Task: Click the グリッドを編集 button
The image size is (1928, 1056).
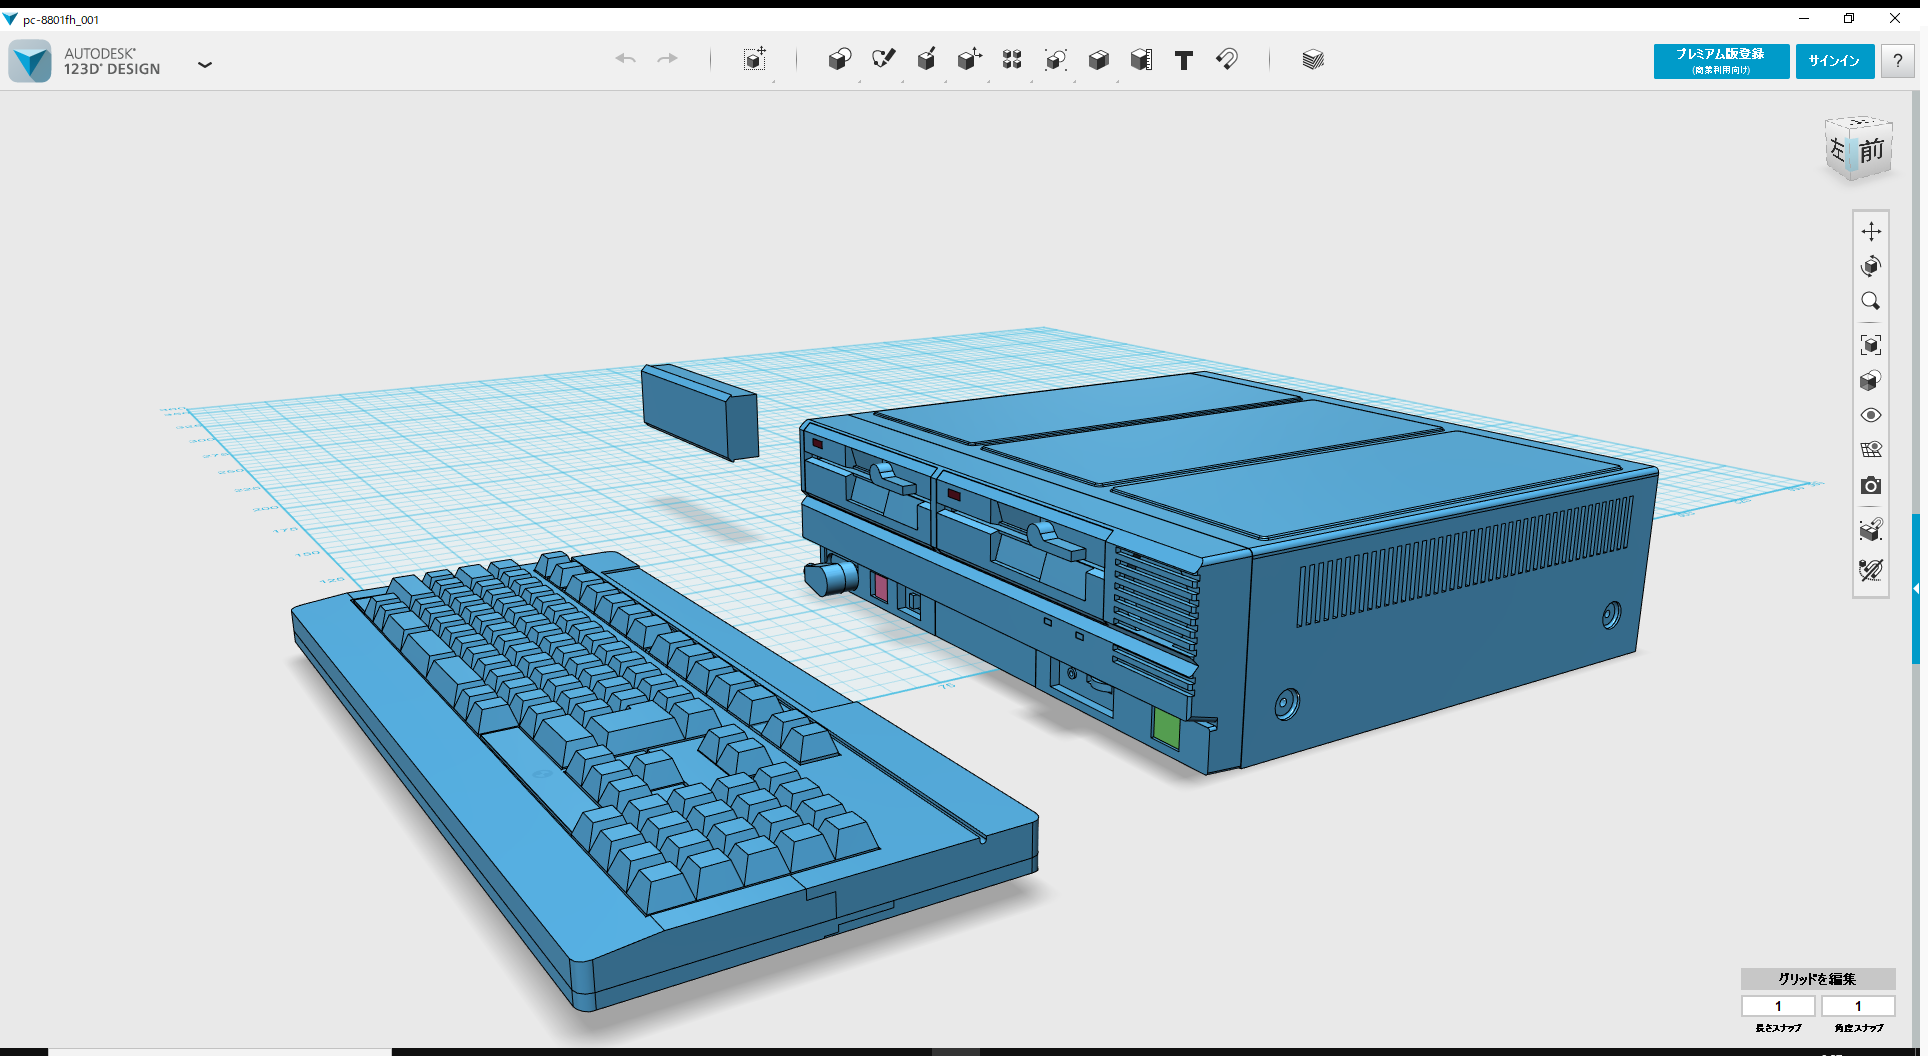Action: click(x=1816, y=980)
